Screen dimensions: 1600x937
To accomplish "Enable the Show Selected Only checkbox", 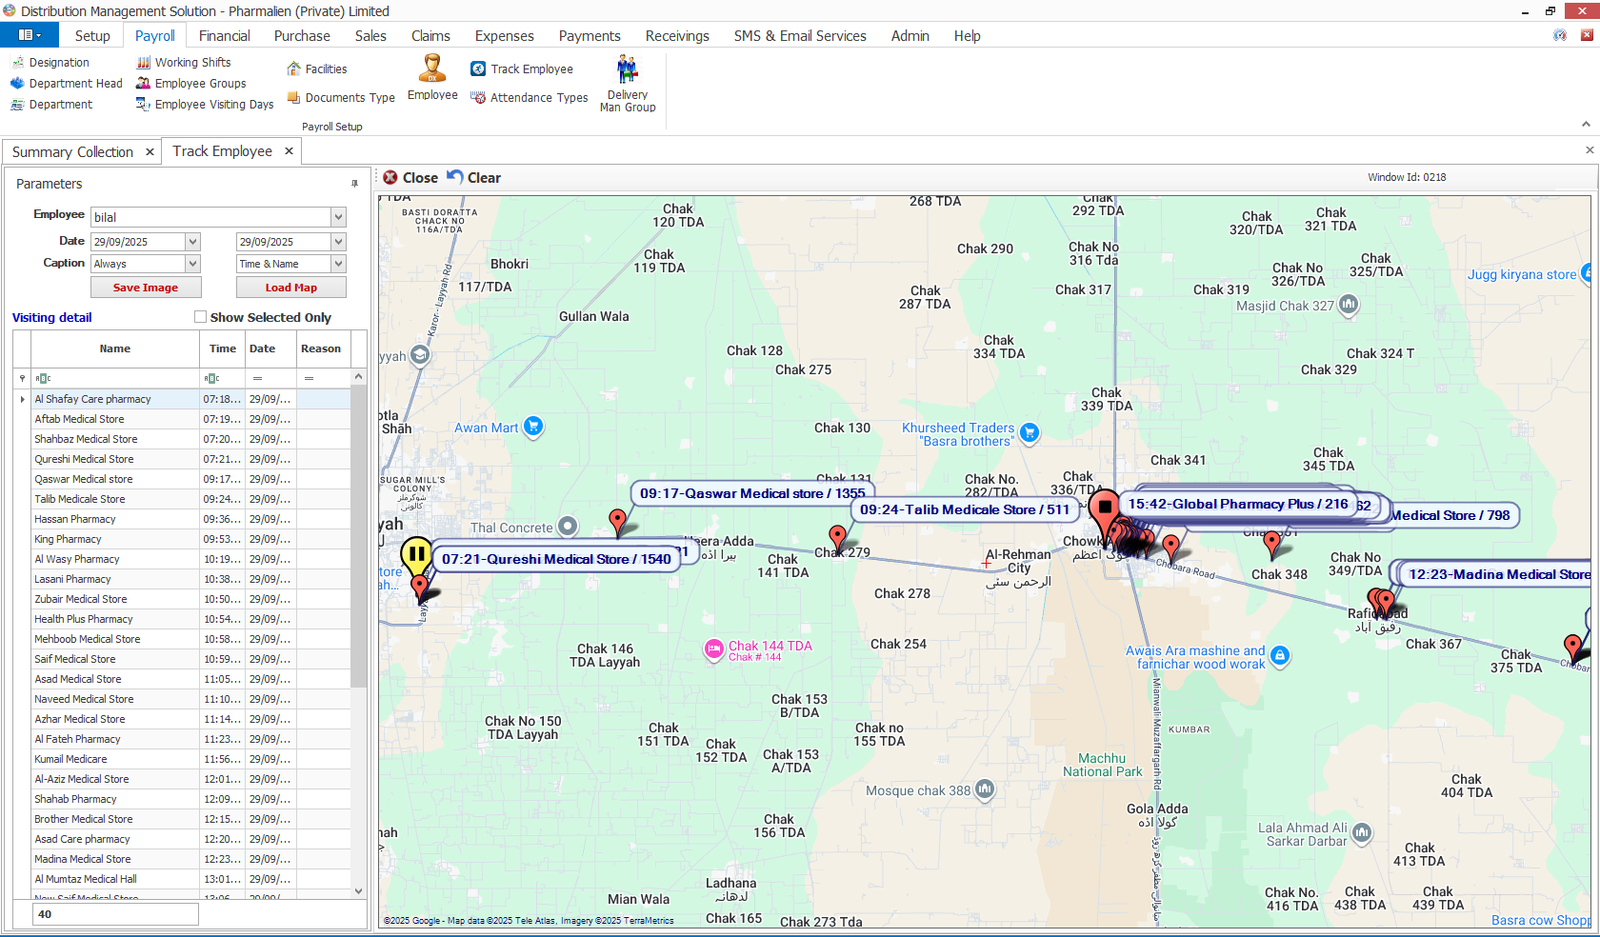I will click(x=200, y=317).
